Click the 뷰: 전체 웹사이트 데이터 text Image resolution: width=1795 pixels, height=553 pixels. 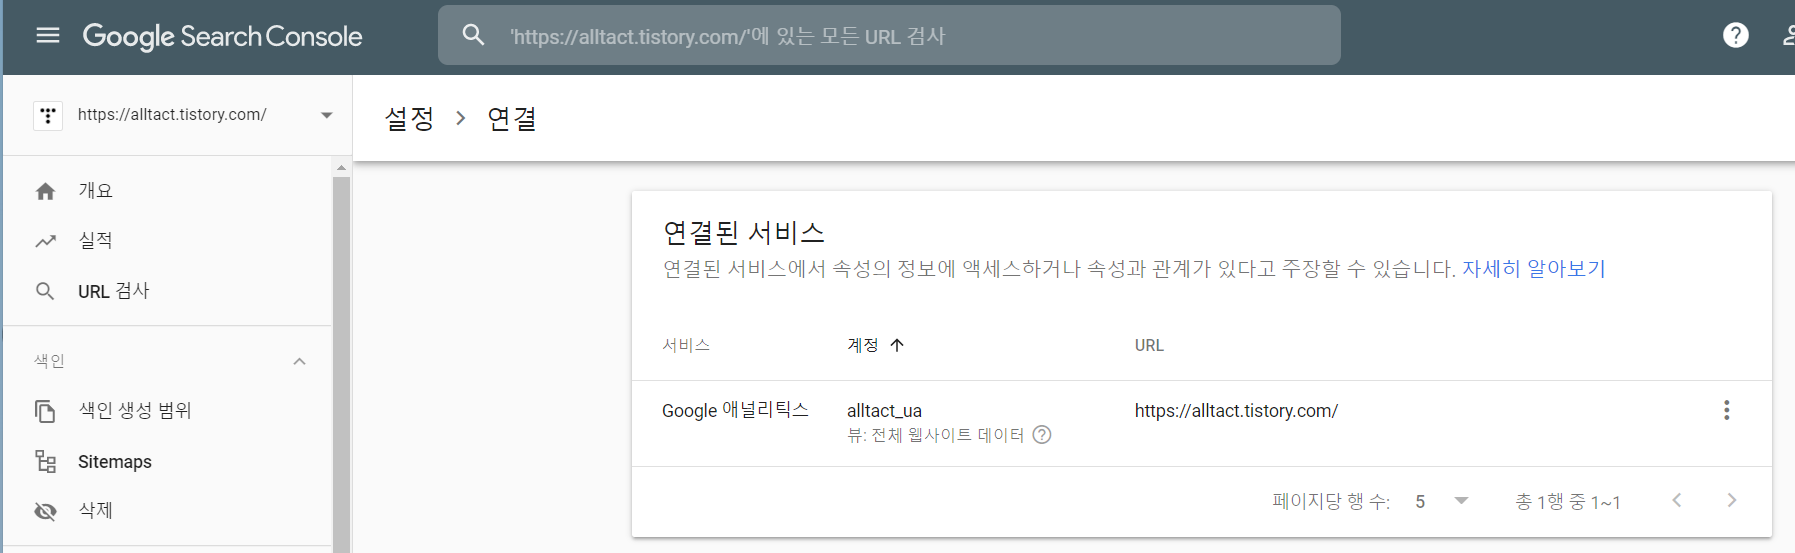point(935,435)
